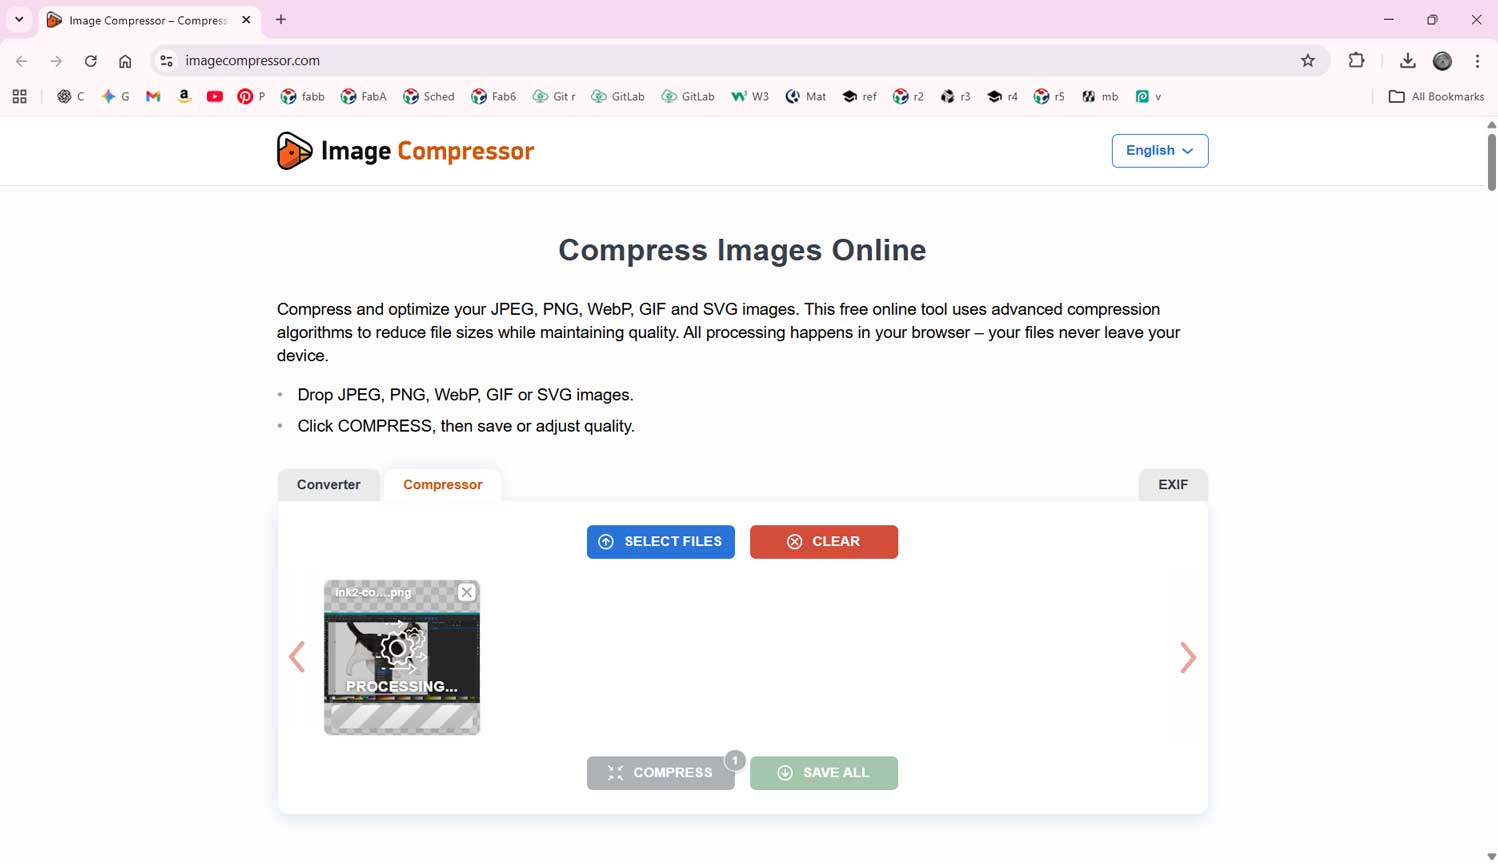Open All Bookmarks
Screen dimensions: 1498x864
click(x=1436, y=96)
